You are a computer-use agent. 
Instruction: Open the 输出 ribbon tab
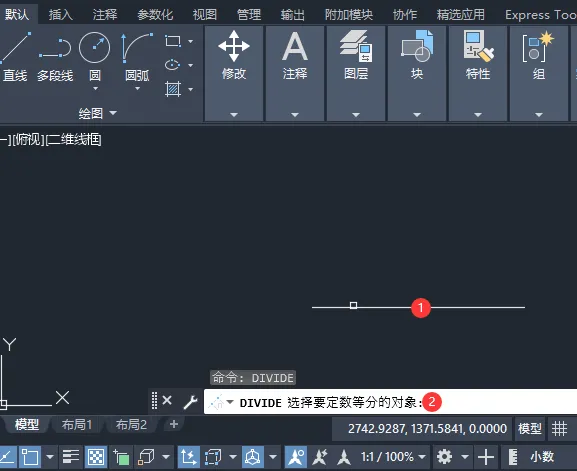tap(293, 15)
